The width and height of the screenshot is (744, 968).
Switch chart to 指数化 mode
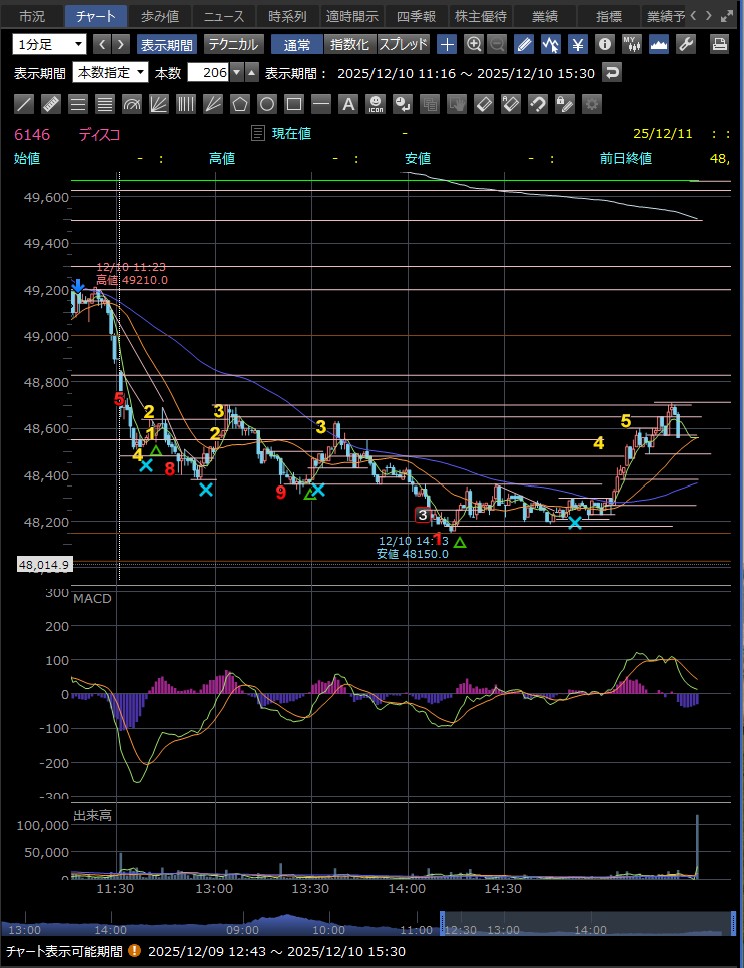349,44
